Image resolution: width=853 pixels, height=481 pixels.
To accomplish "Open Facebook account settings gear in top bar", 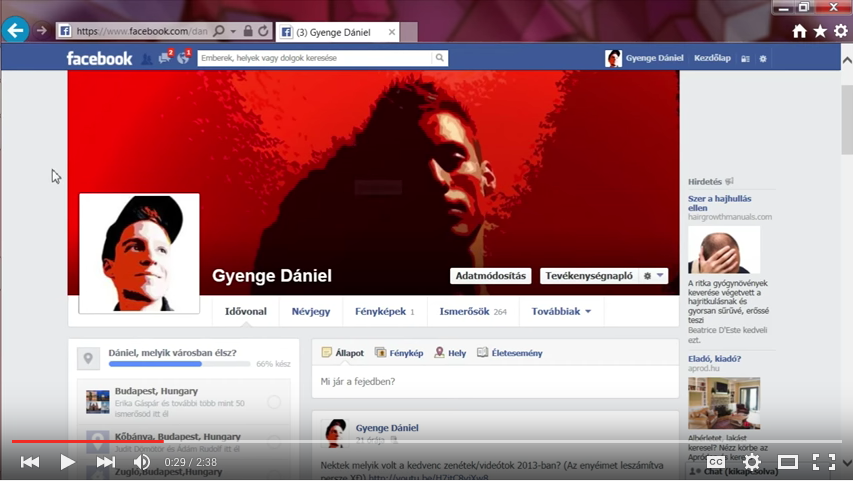I will pyautogui.click(x=763, y=59).
